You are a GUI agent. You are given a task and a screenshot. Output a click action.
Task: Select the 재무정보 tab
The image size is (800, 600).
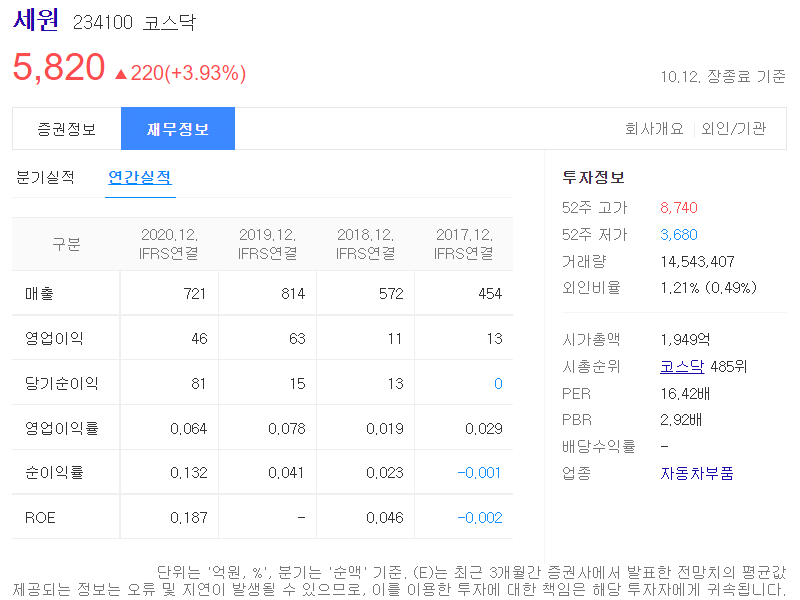pos(178,129)
